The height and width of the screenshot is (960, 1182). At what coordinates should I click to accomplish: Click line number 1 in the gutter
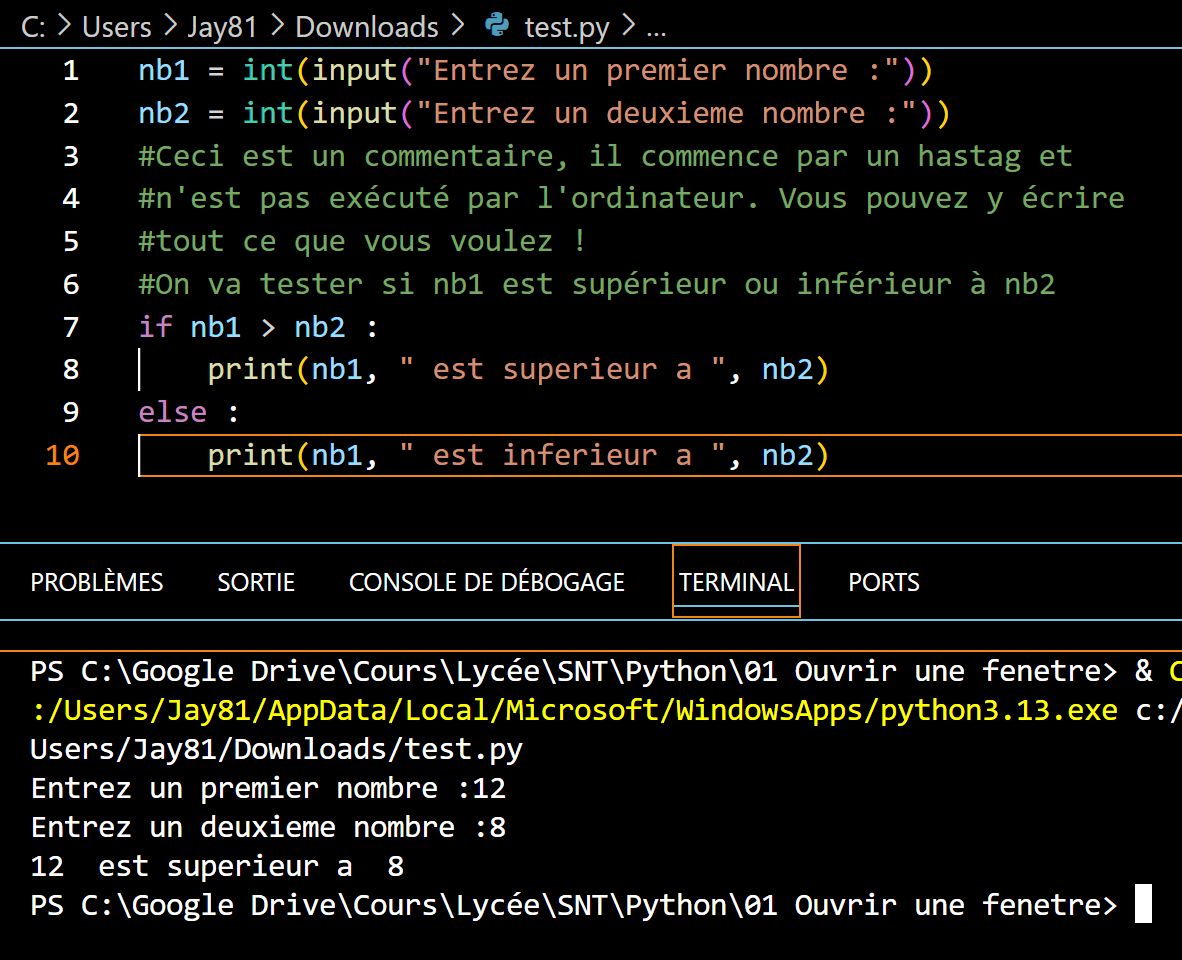[x=70, y=71]
